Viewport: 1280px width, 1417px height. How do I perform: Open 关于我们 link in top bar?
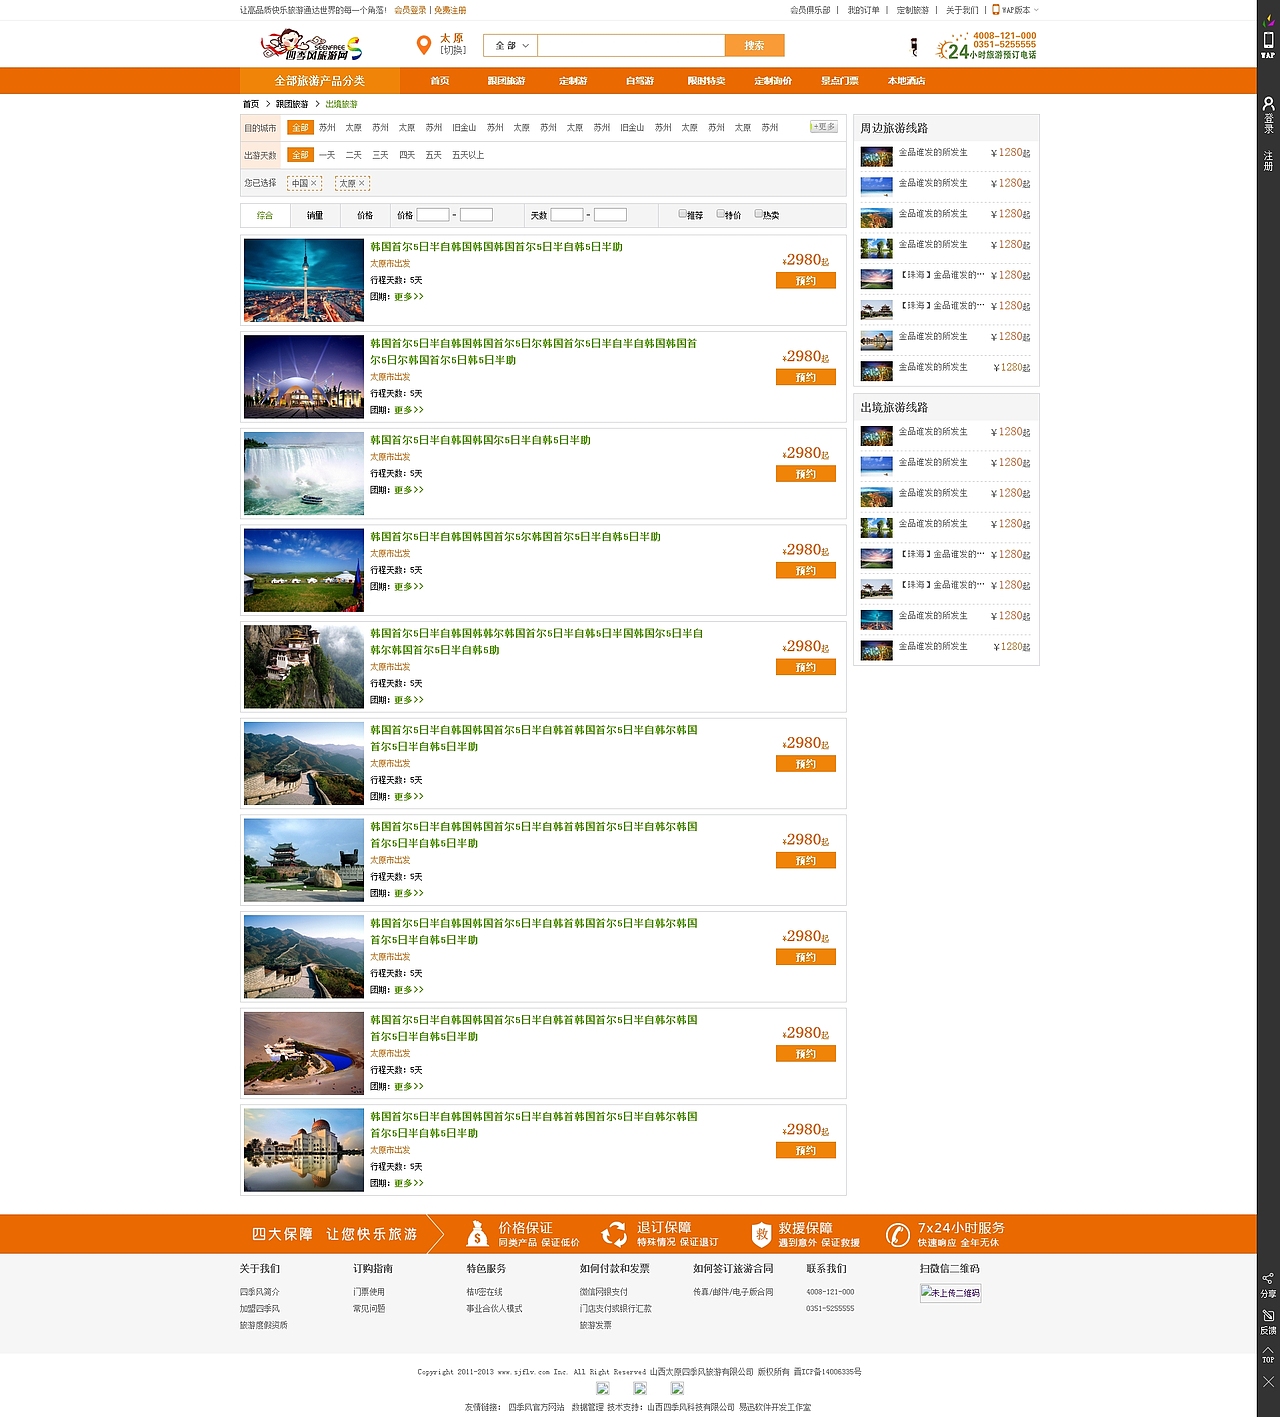(962, 10)
